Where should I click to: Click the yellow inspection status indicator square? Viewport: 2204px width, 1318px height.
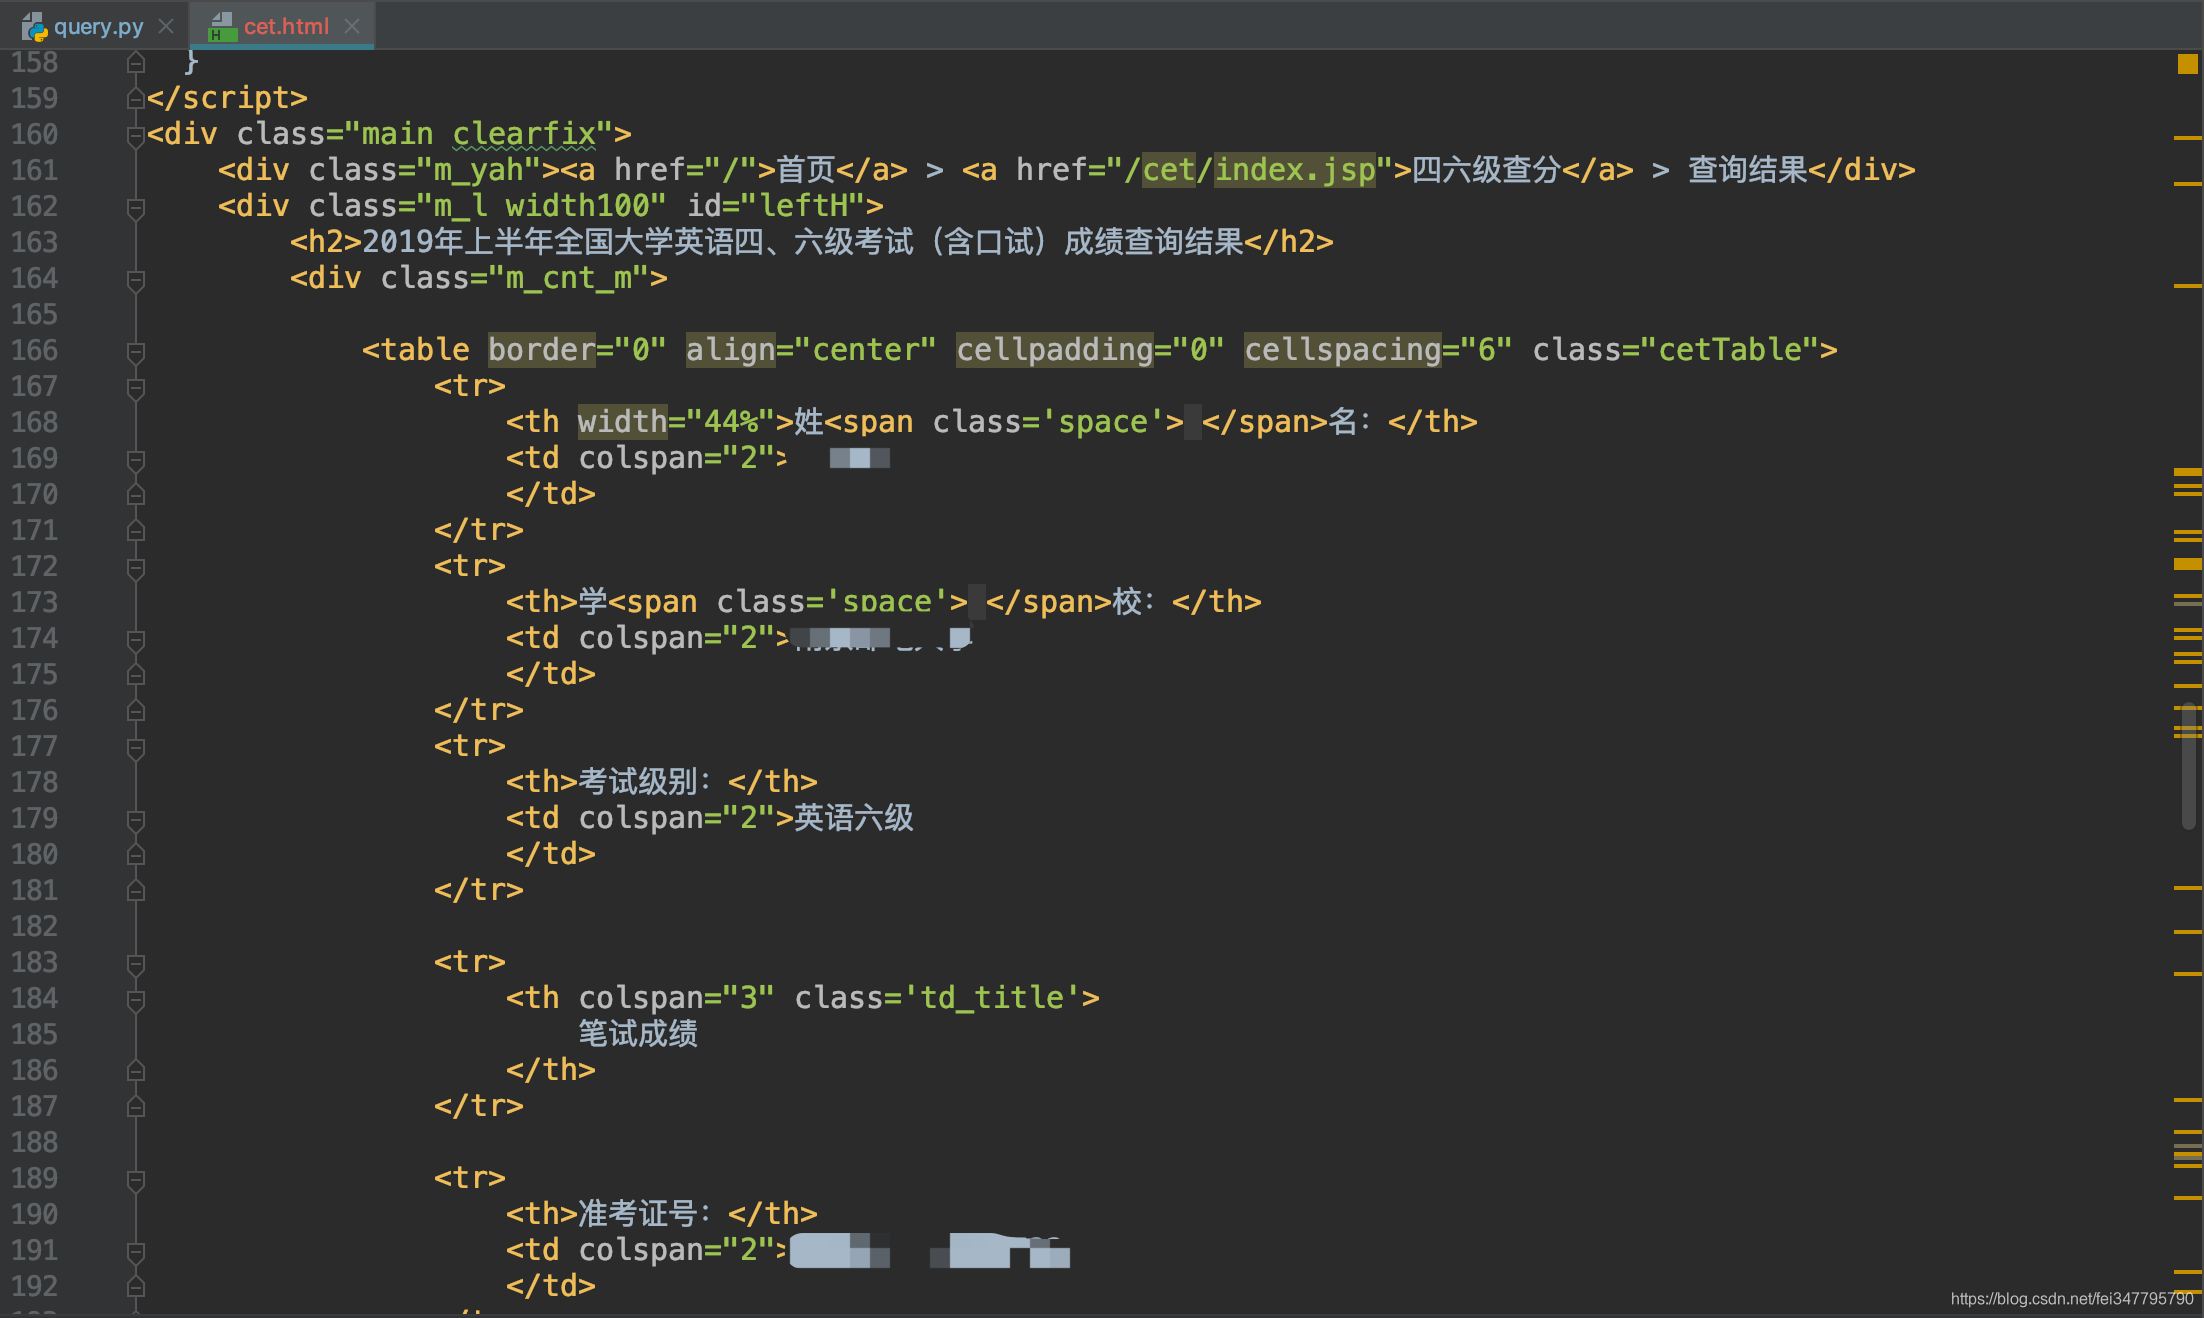tap(2187, 64)
